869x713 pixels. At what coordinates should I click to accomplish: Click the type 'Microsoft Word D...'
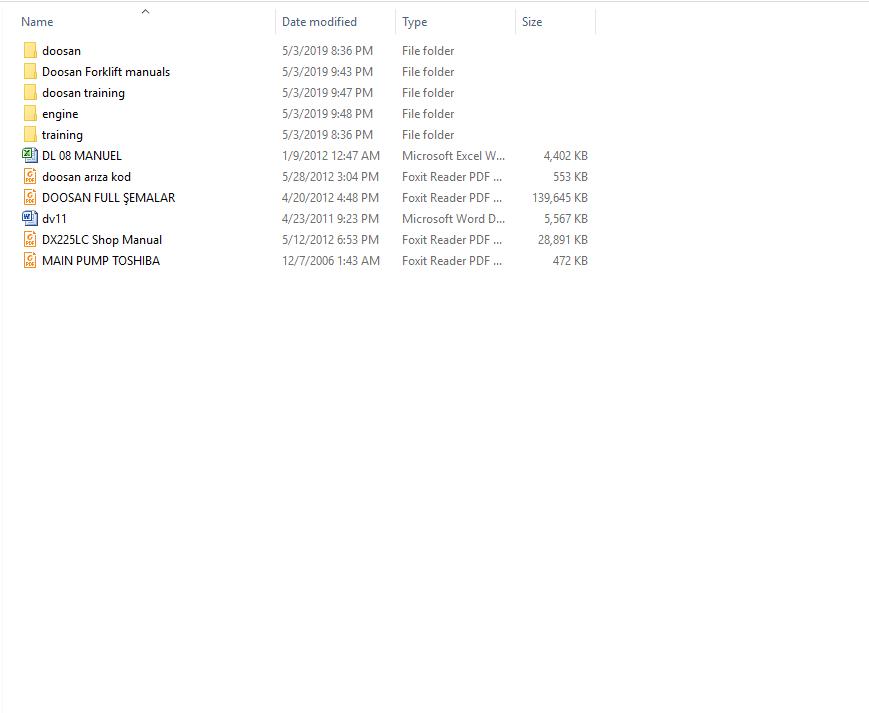point(453,219)
